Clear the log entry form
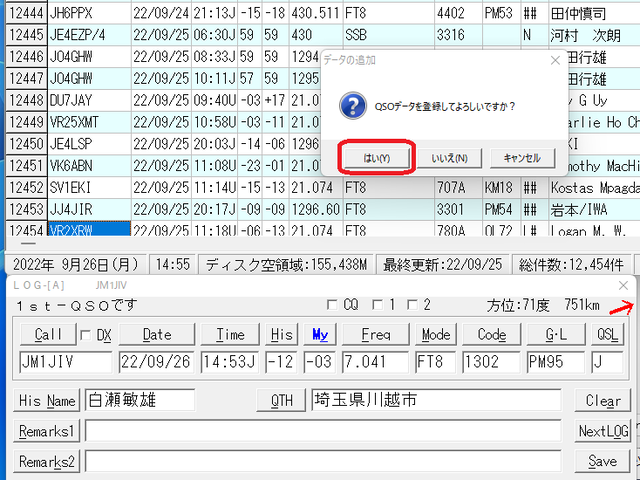This screenshot has width=640, height=480. 603,400
